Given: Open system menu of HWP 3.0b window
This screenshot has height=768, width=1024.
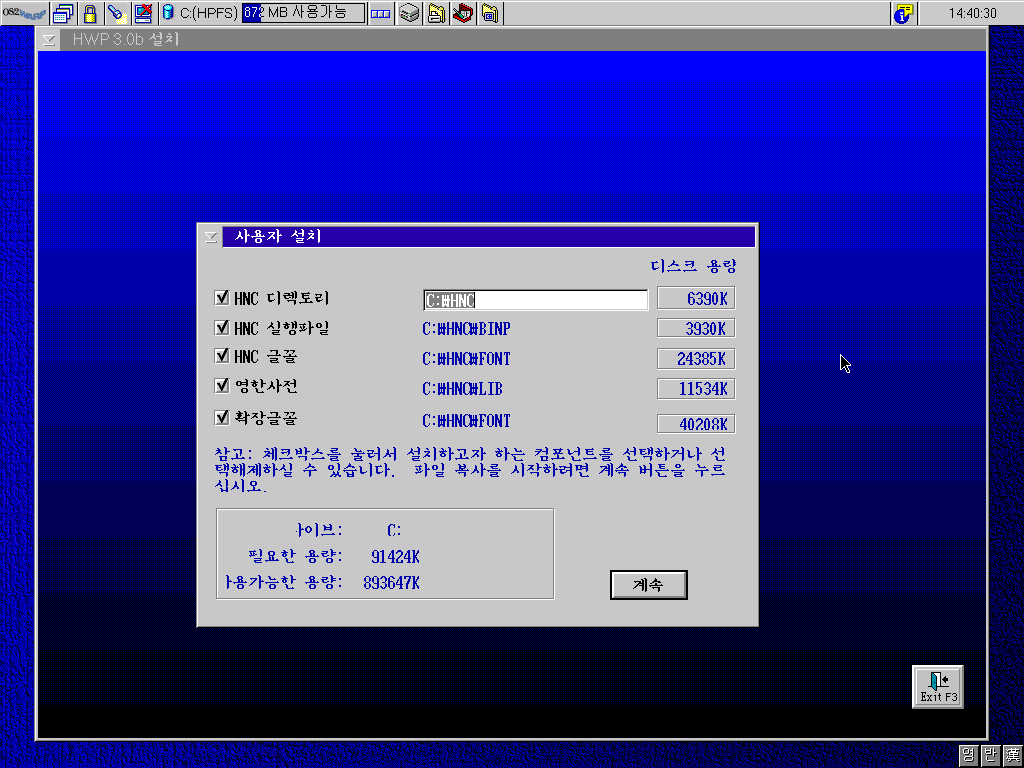Looking at the screenshot, I should click(x=48, y=40).
